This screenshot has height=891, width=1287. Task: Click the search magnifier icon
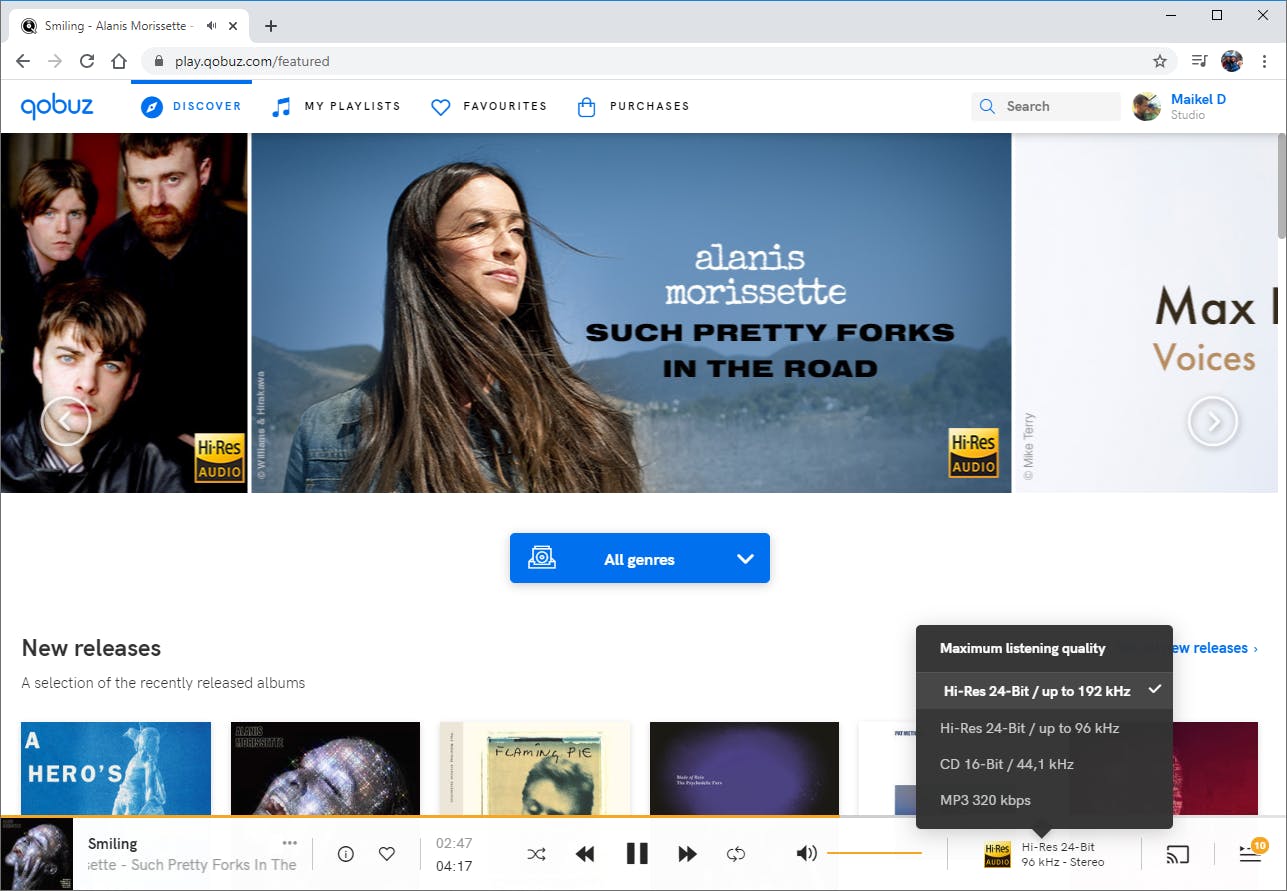[x=988, y=106]
